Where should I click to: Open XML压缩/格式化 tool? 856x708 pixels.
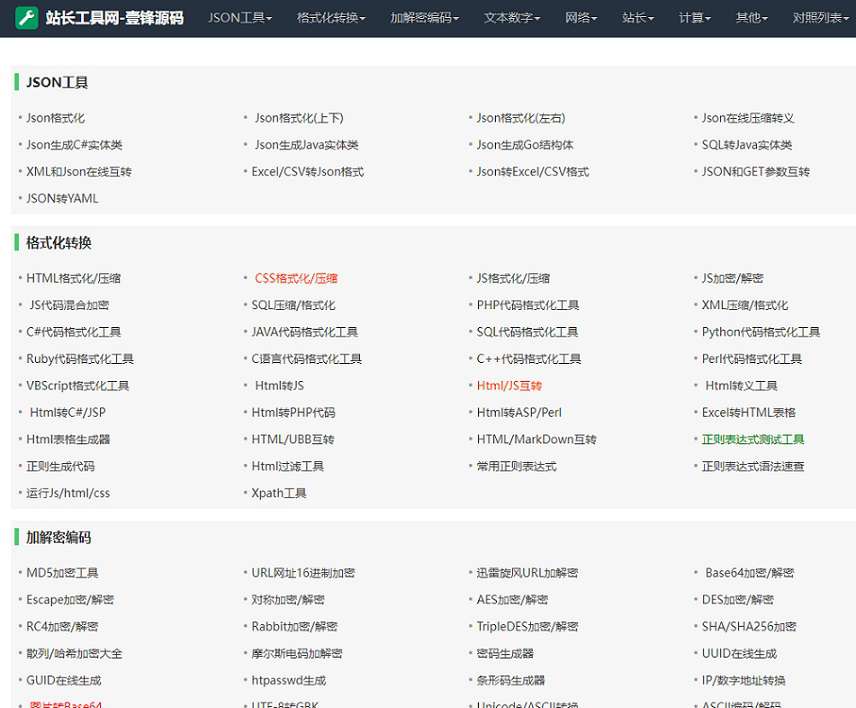coord(745,305)
